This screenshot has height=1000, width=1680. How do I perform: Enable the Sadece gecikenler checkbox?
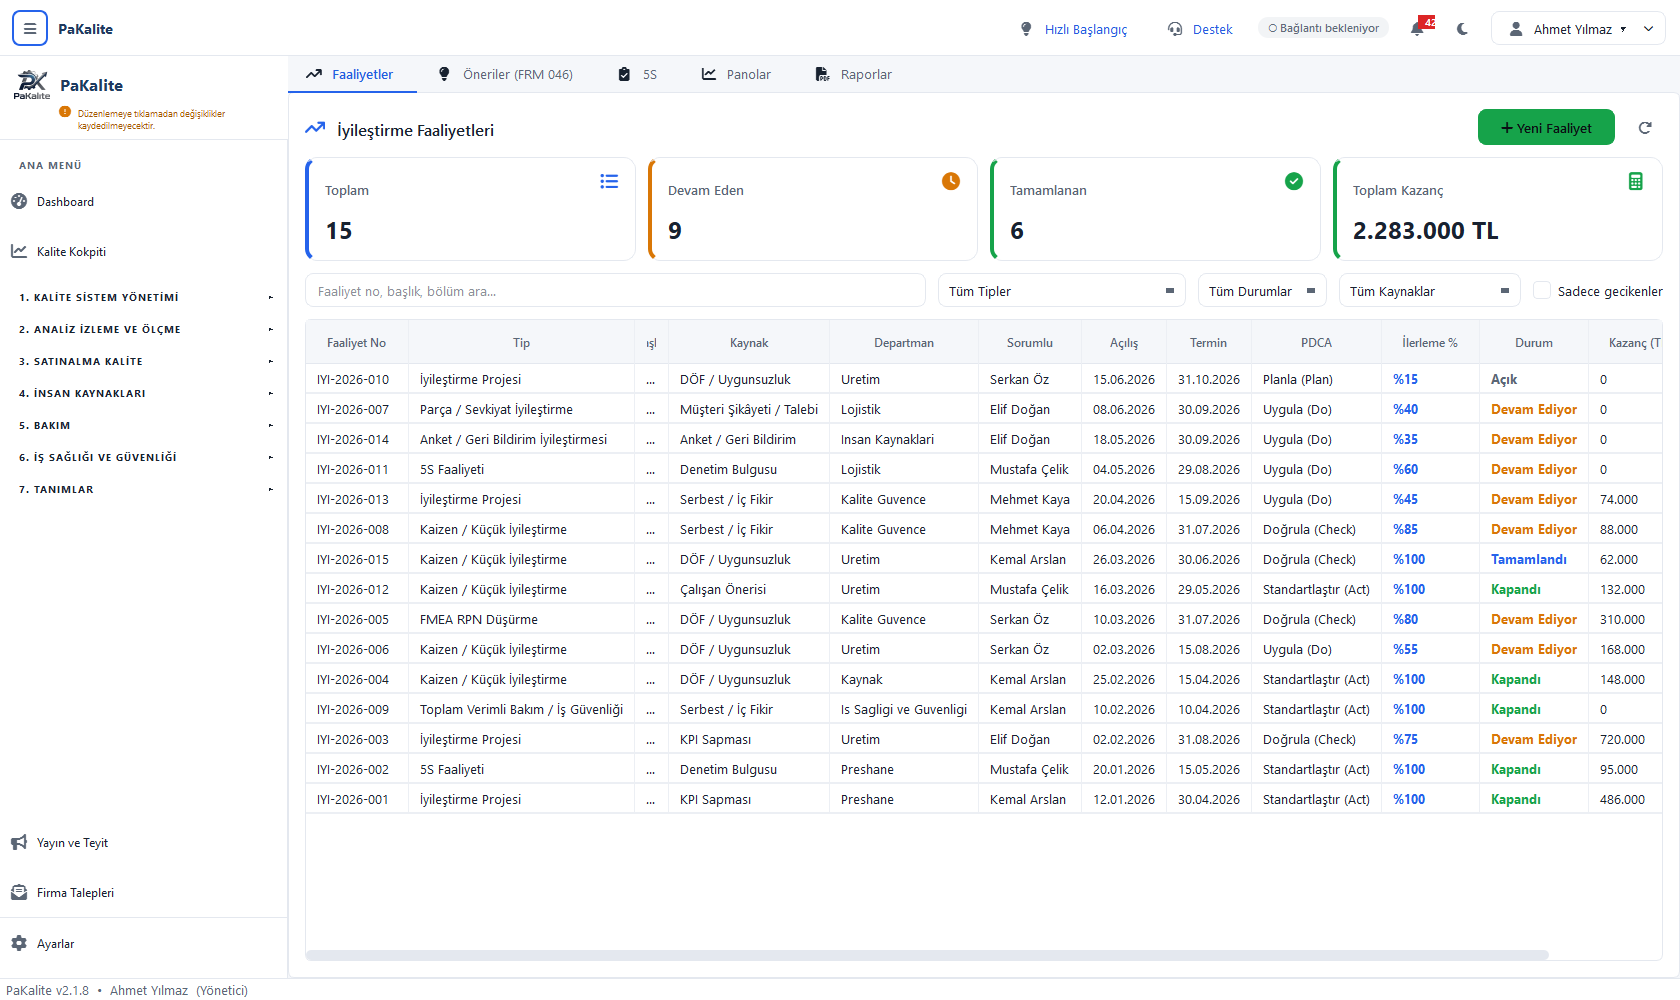point(1542,290)
